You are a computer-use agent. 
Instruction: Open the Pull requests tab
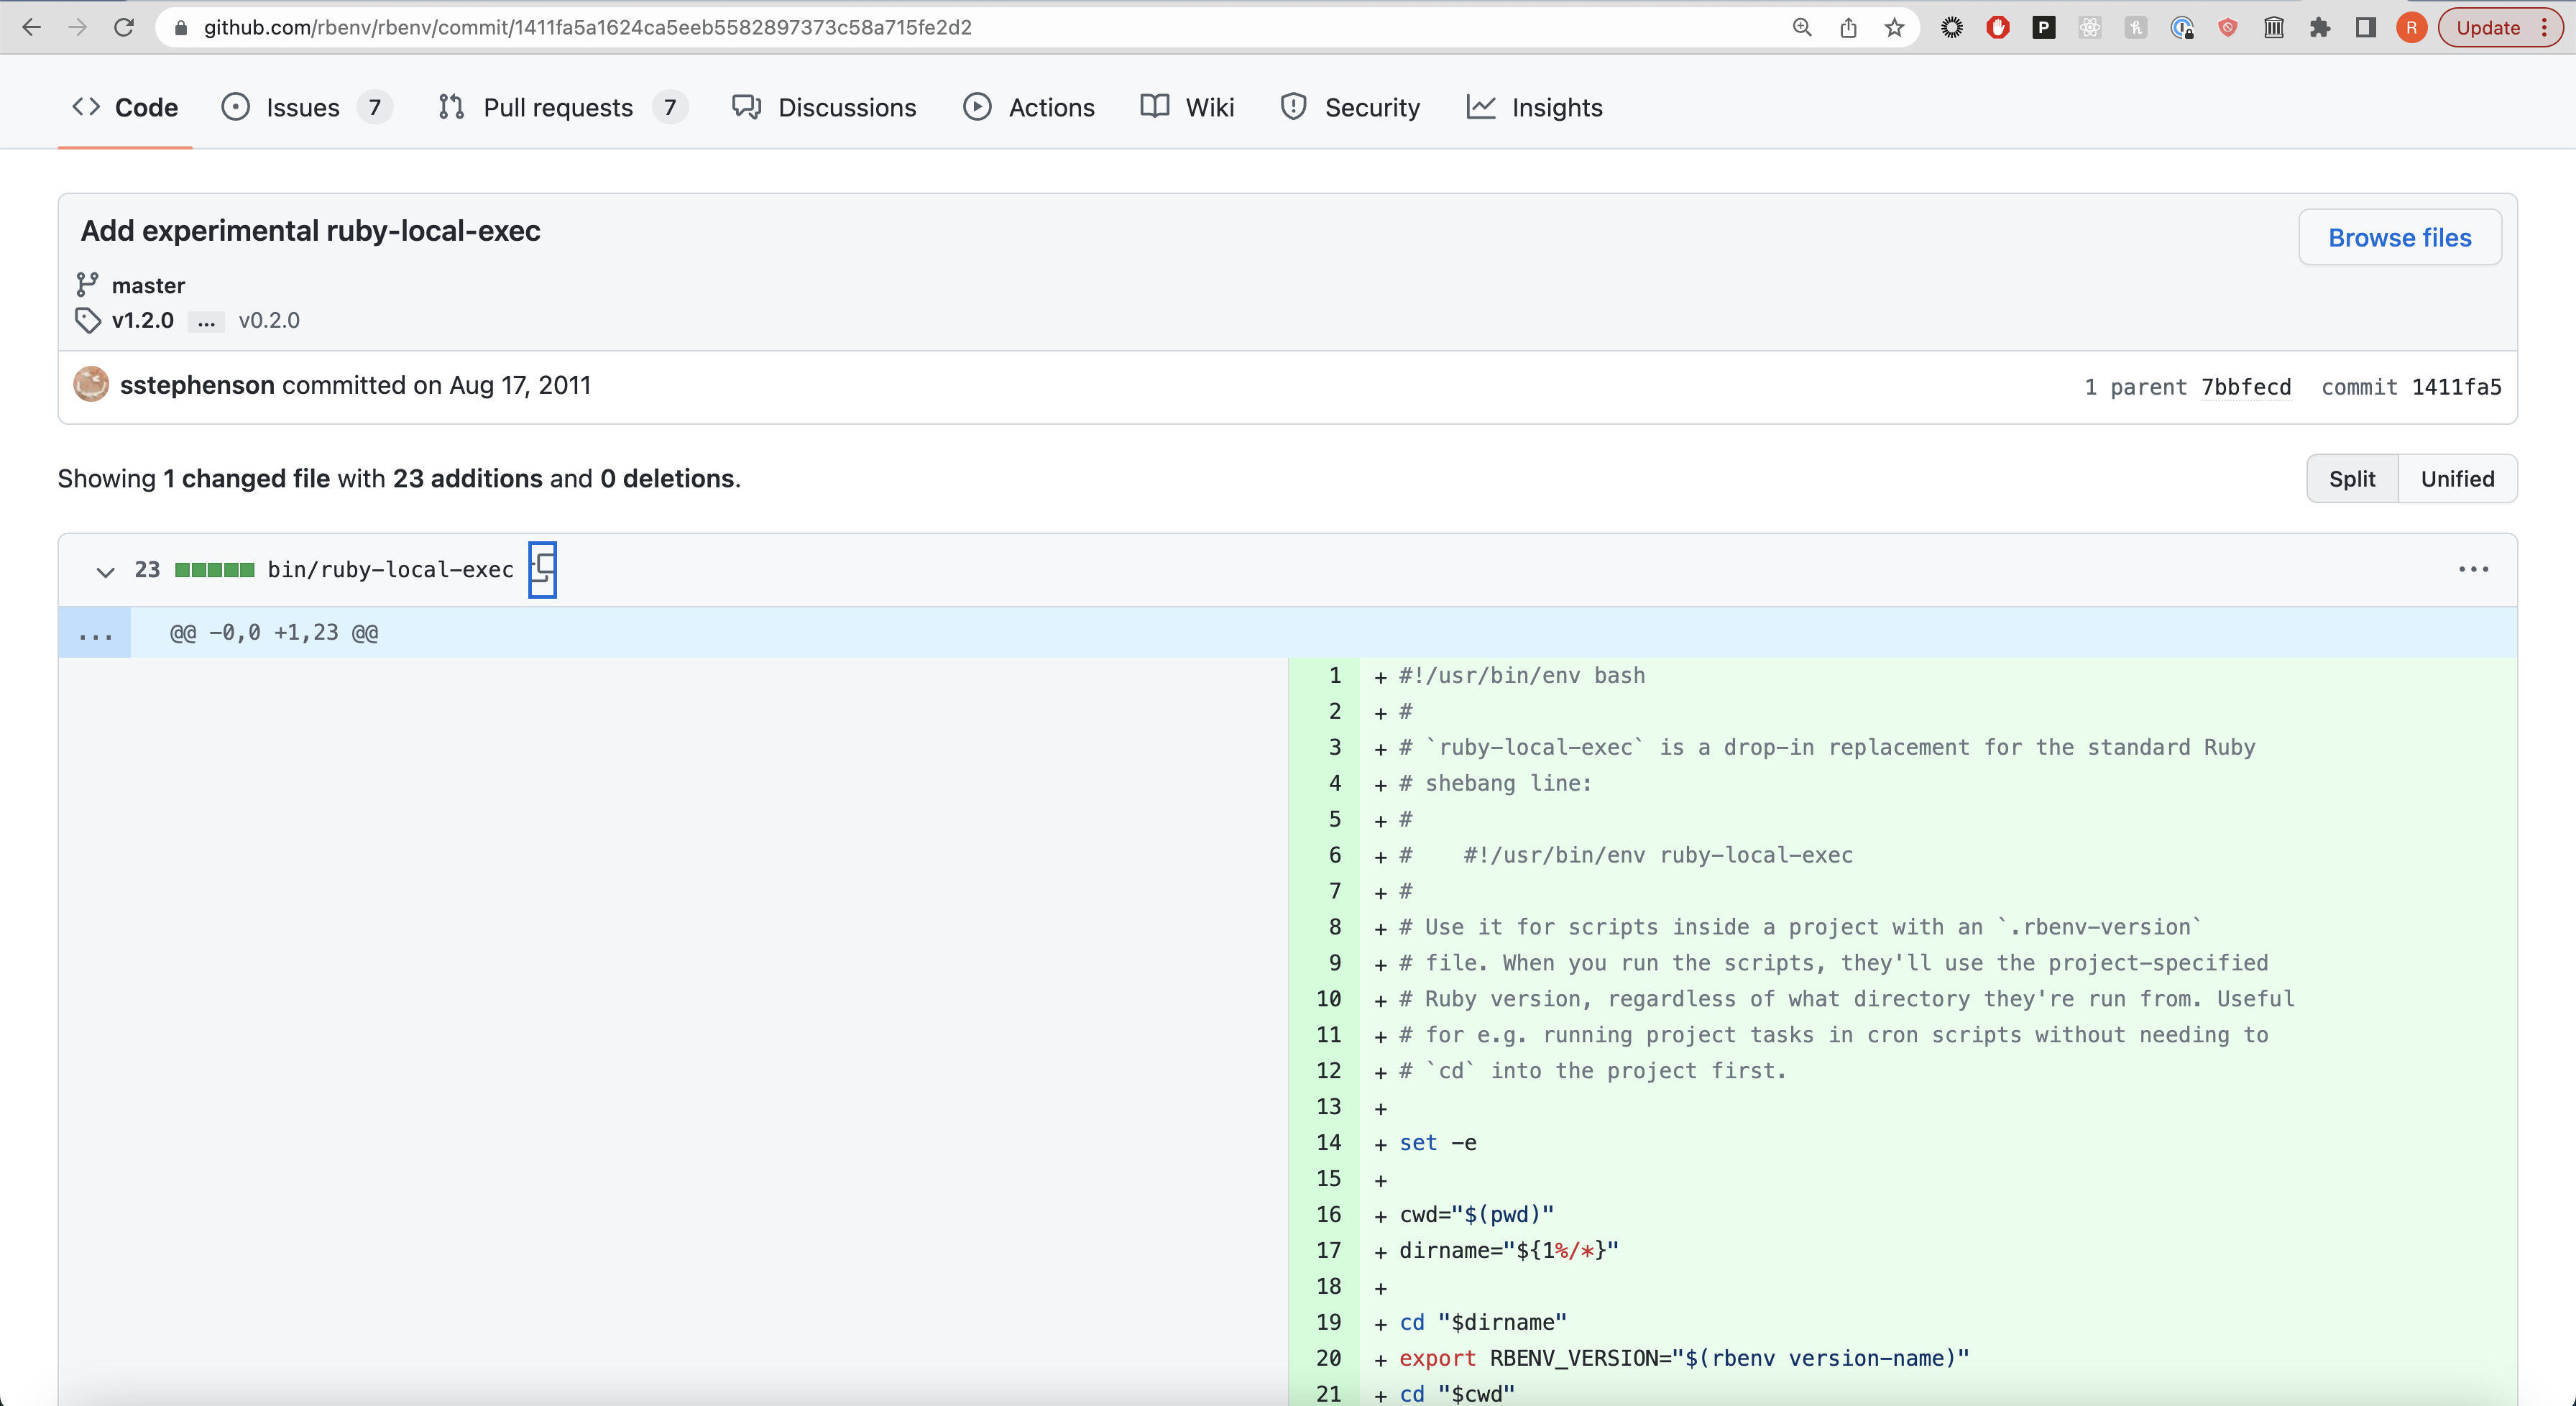tap(563, 107)
